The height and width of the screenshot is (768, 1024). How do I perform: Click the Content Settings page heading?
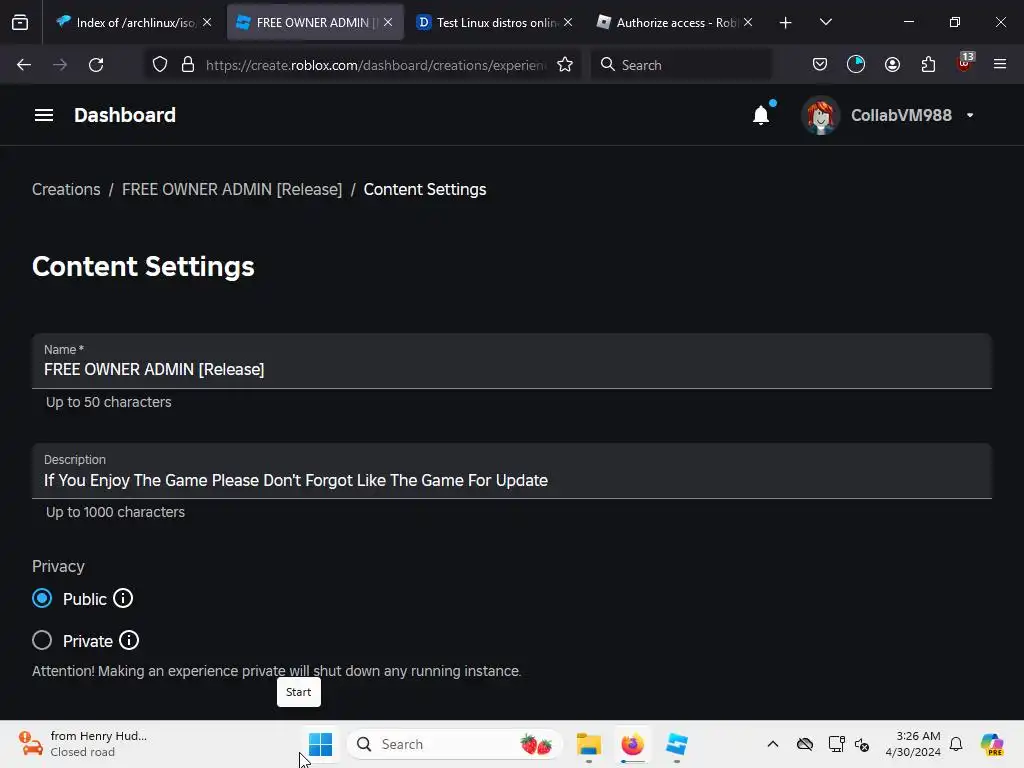click(143, 266)
